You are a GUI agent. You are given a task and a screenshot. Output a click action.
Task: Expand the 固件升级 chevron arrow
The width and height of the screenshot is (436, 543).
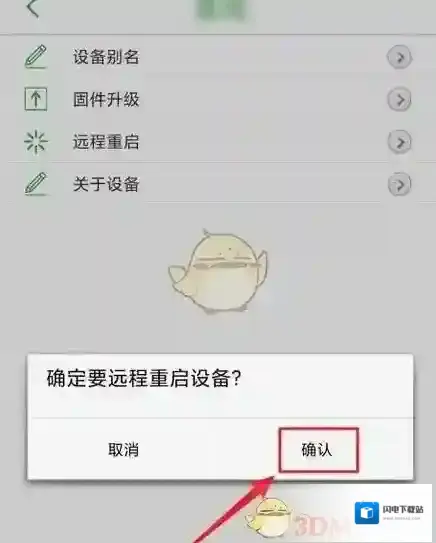tap(399, 100)
